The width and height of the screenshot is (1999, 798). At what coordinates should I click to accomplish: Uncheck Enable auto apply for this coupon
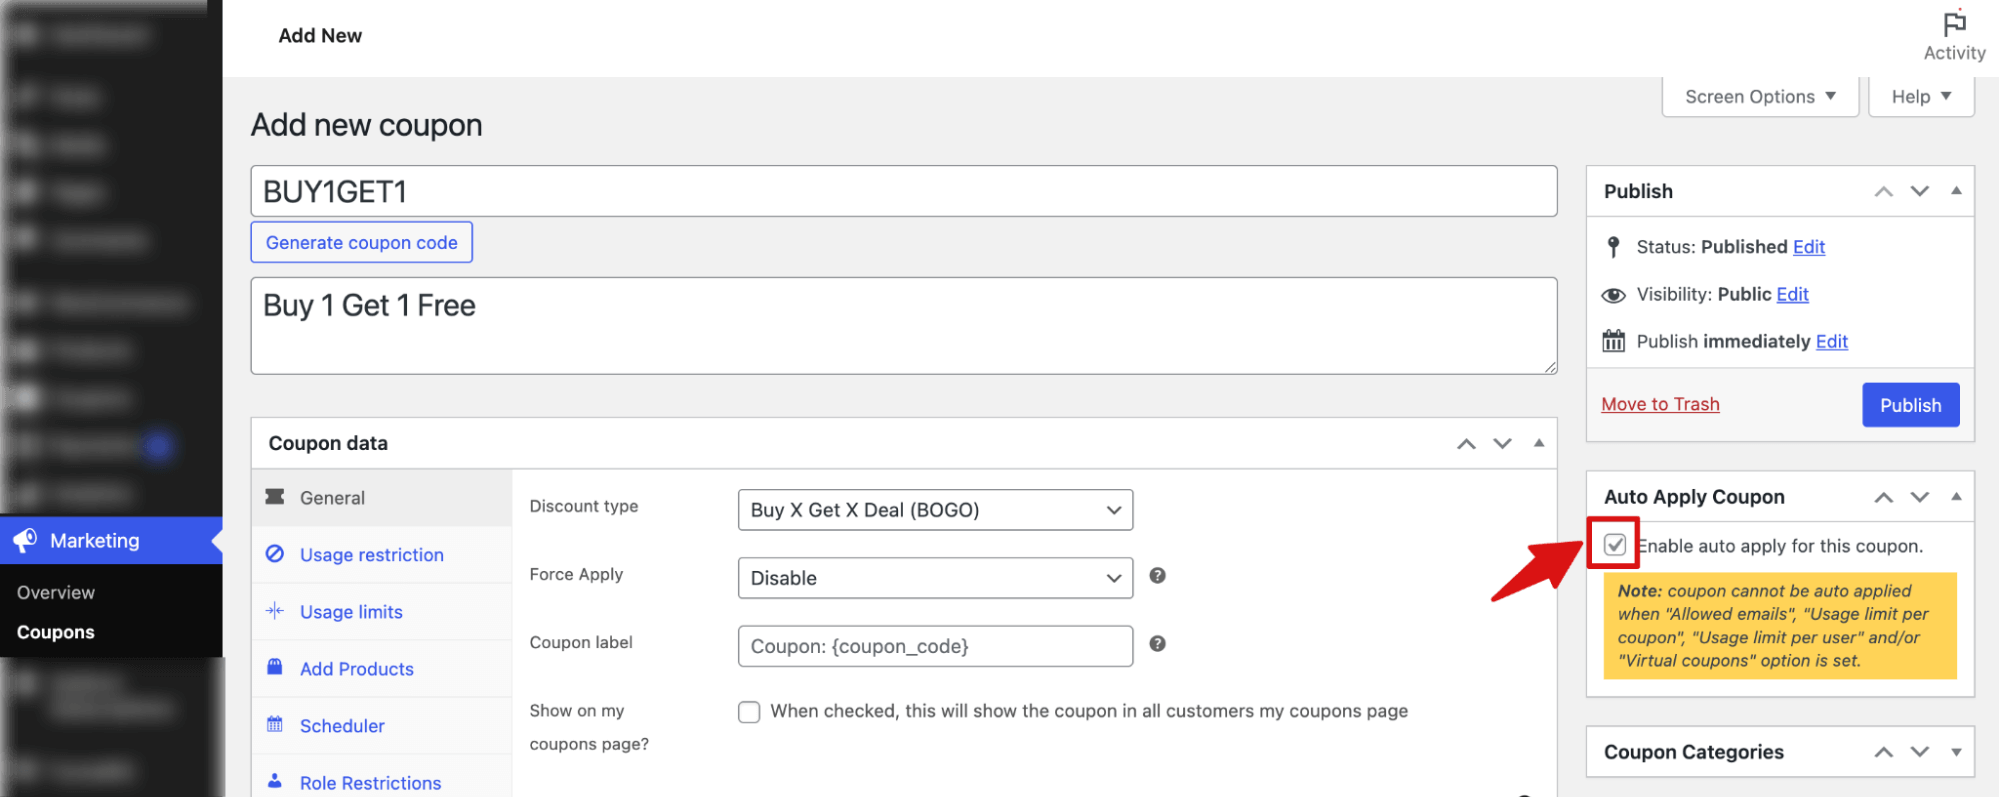1615,545
